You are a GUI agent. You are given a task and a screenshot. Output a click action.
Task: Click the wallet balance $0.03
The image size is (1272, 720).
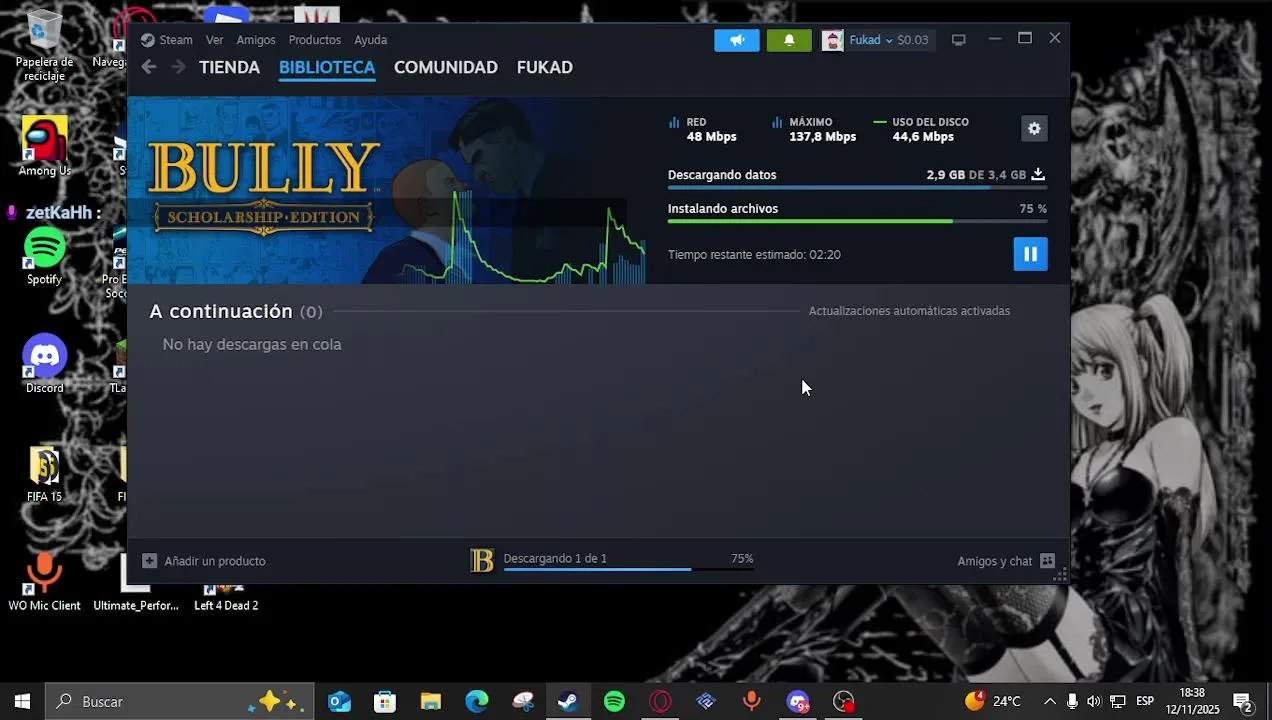[913, 40]
